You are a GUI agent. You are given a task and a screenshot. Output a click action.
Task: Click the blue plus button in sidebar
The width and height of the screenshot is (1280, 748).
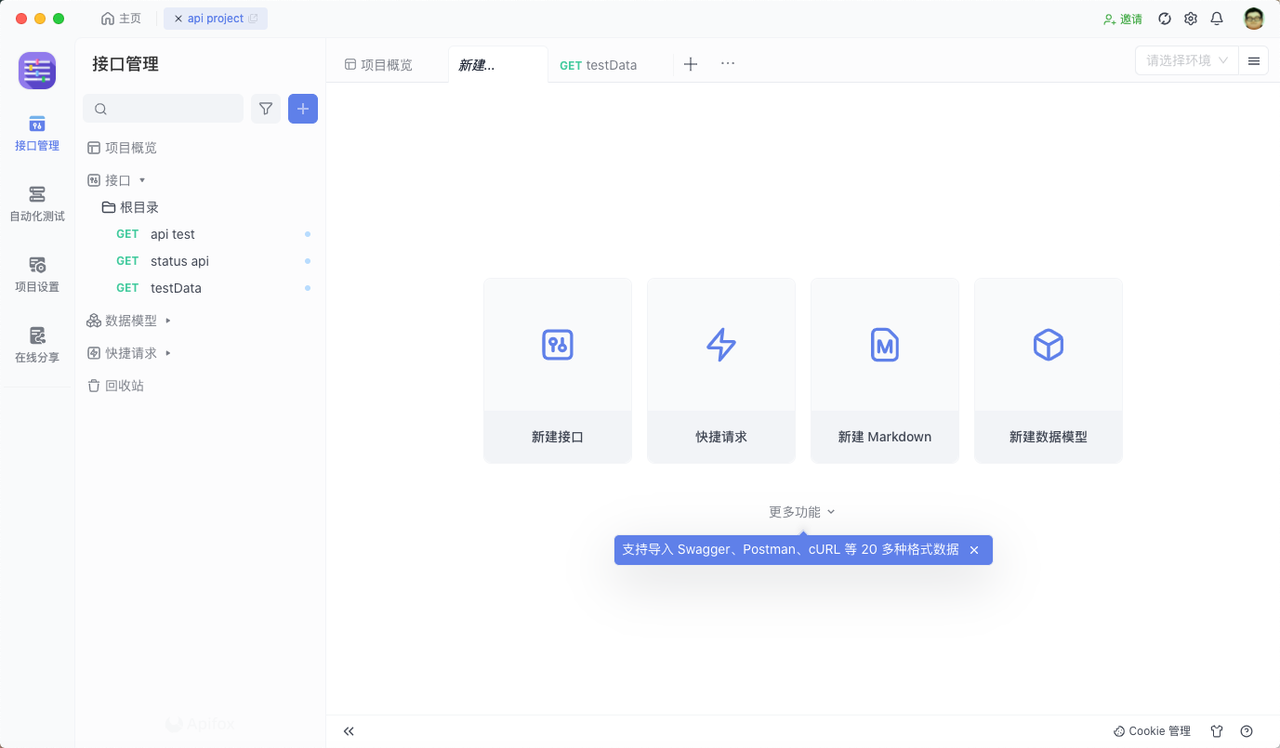[303, 109]
